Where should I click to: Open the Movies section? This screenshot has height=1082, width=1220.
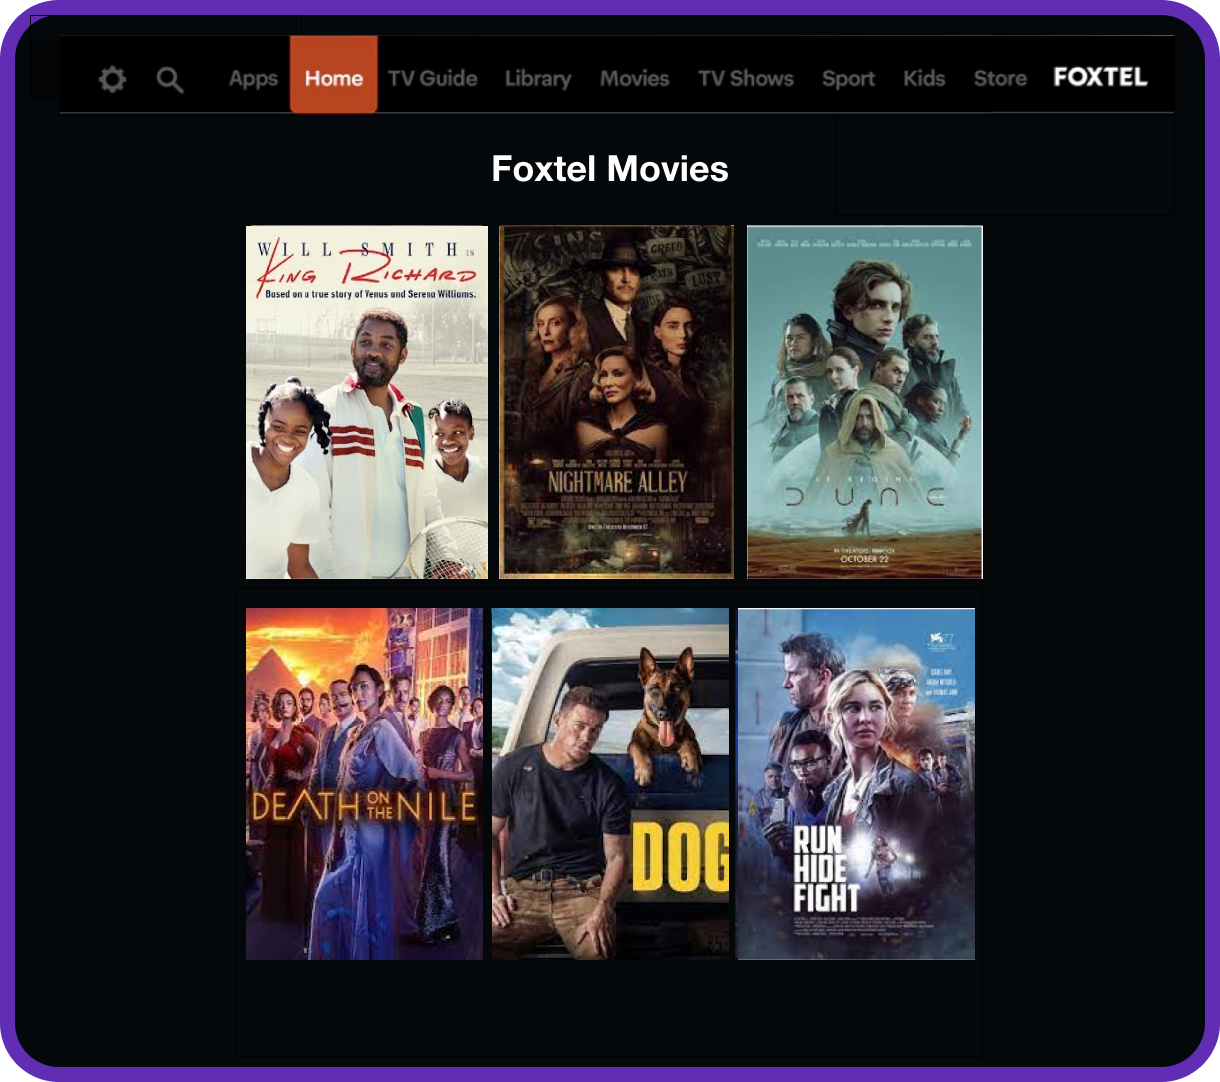click(635, 78)
